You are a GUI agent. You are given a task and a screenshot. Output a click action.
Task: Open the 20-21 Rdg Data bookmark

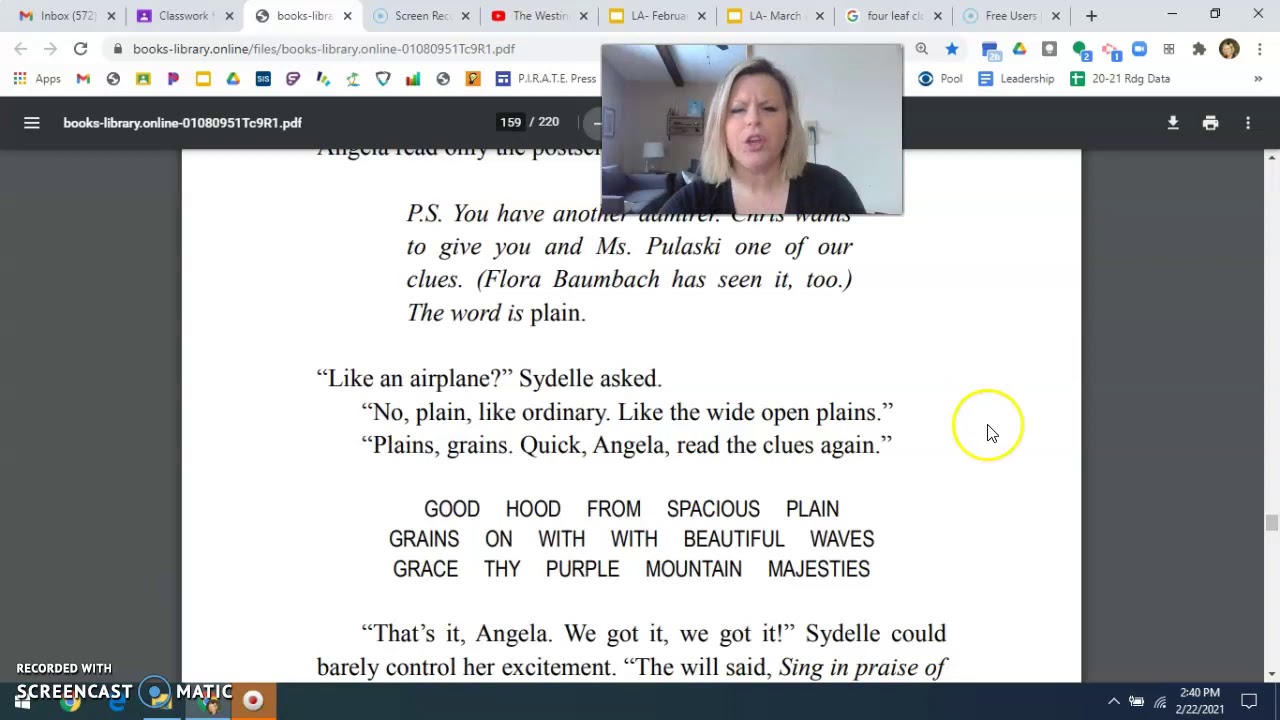(x=1119, y=79)
